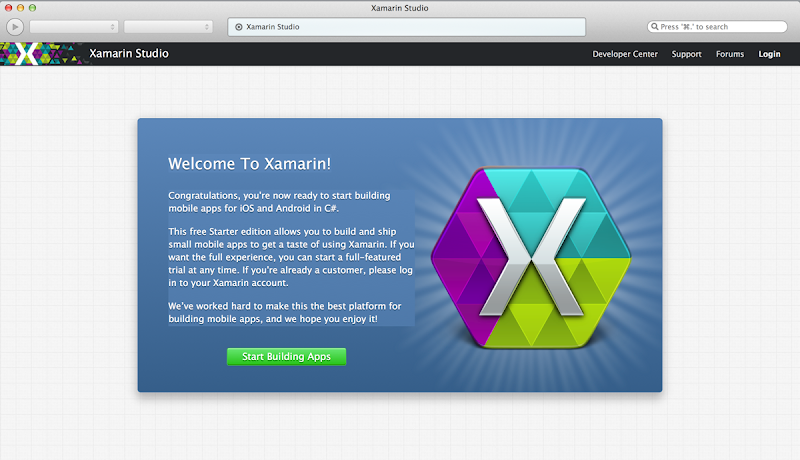The height and width of the screenshot is (460, 800).
Task: Click the magnifier icon in search box
Action: click(x=654, y=27)
